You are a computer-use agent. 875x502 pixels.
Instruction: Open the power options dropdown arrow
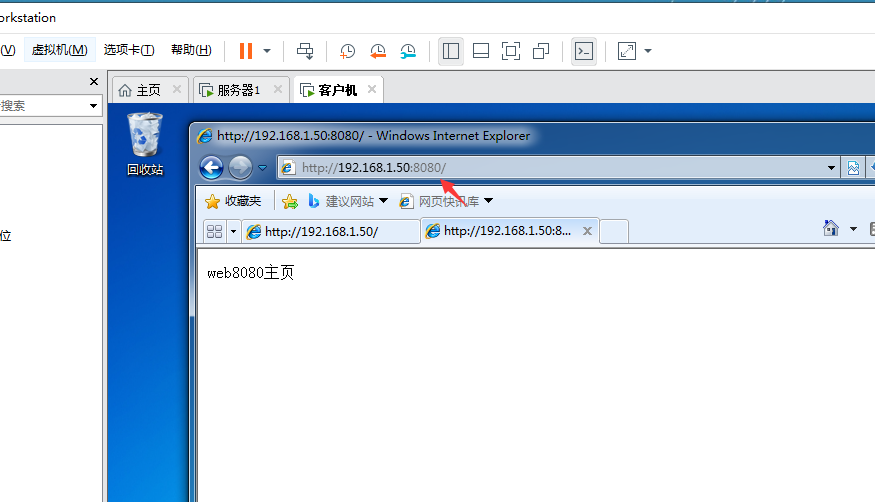coord(267,51)
